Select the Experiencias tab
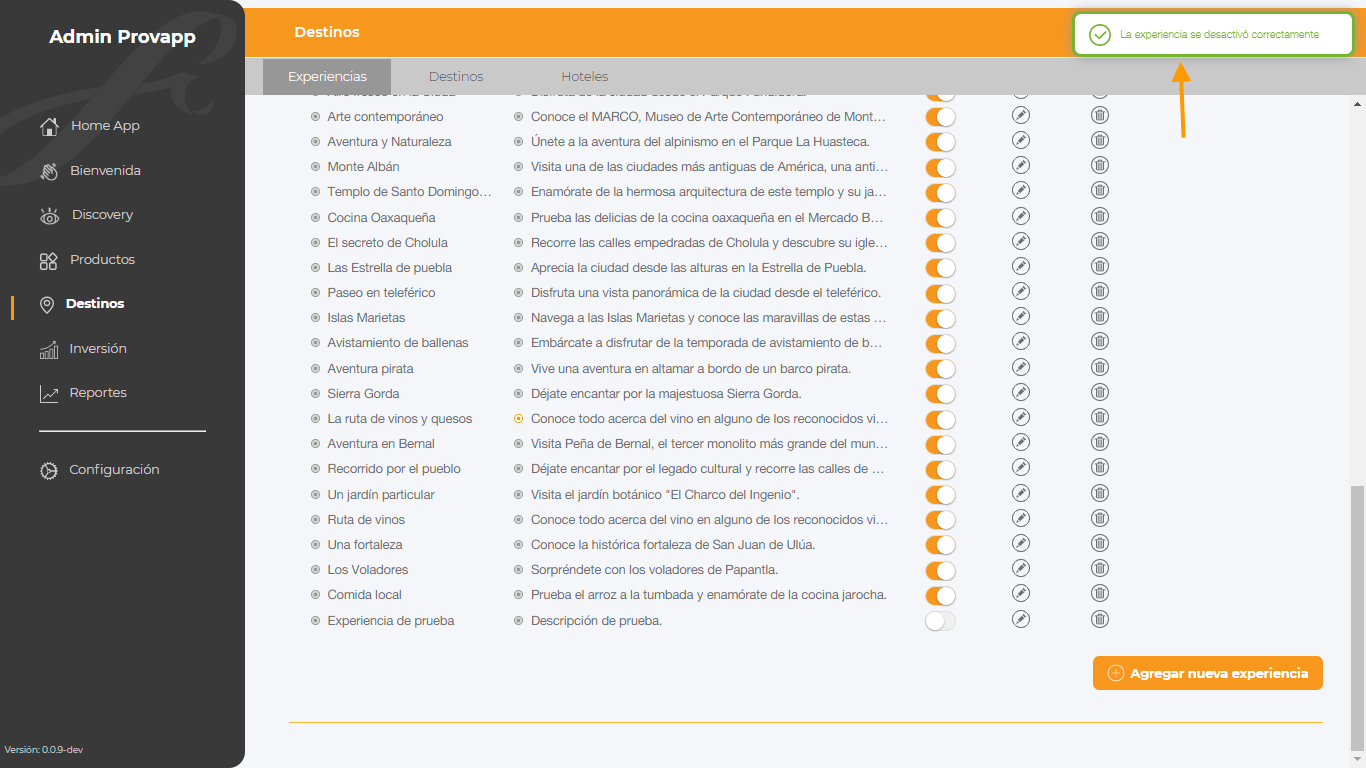Viewport: 1366px width, 768px height. point(327,77)
